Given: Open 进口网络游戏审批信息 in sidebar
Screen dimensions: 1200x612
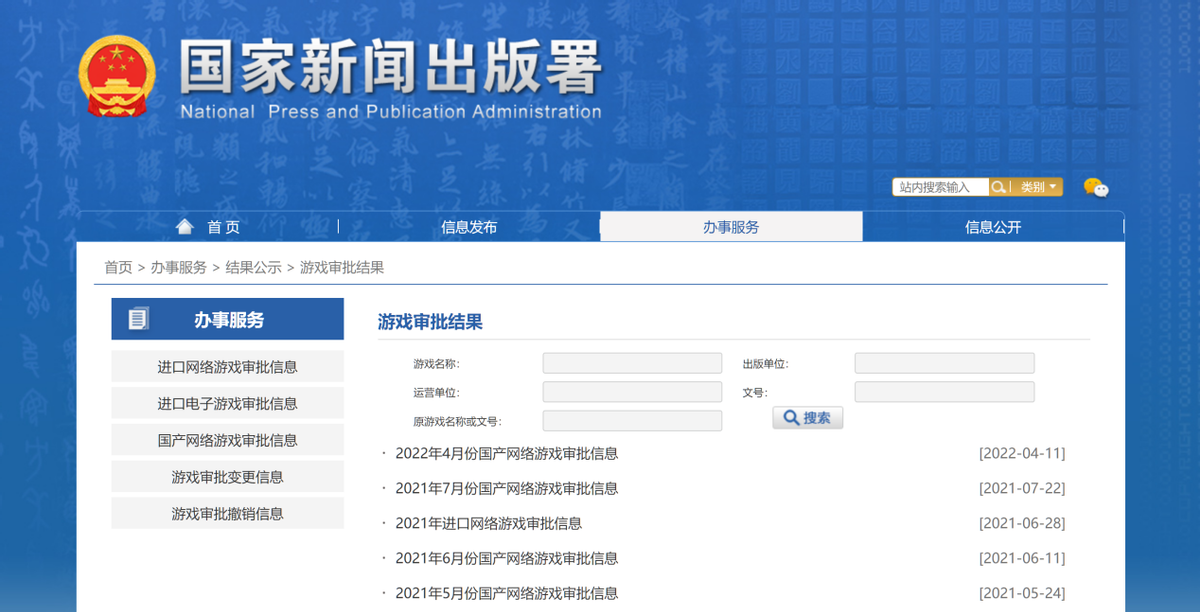Looking at the screenshot, I should 227,367.
